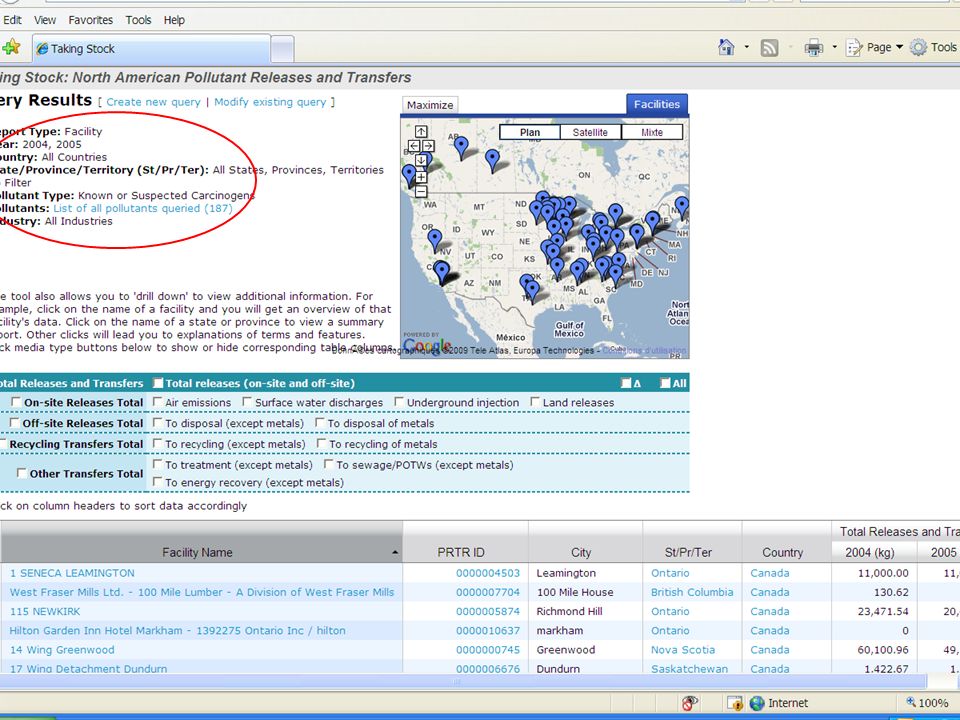The height and width of the screenshot is (720, 960).
Task: Select the map marker near Nevada
Action: click(435, 241)
